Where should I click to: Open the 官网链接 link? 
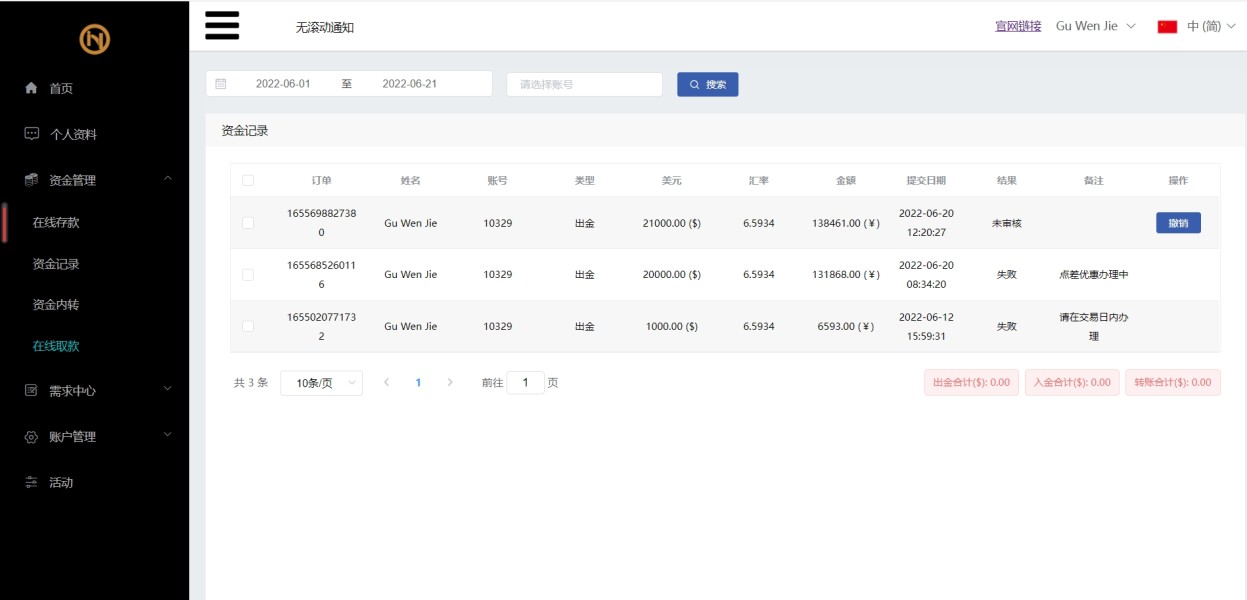(1018, 26)
